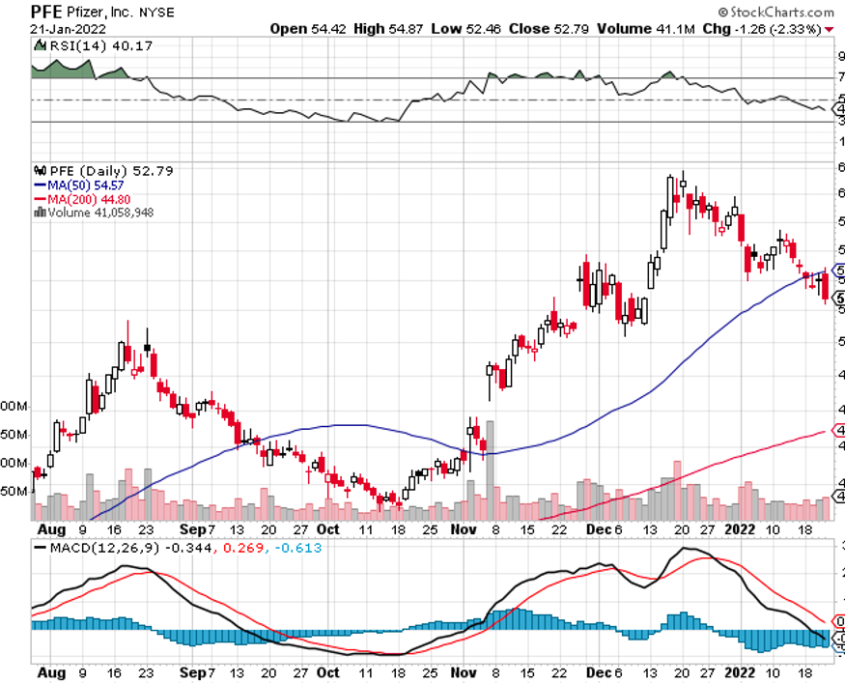Click the last red candlestick on the chart

(x=825, y=286)
